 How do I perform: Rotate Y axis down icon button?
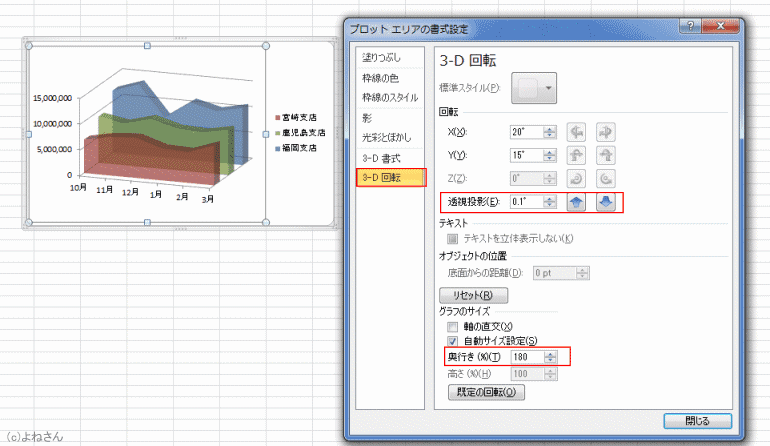click(x=605, y=155)
